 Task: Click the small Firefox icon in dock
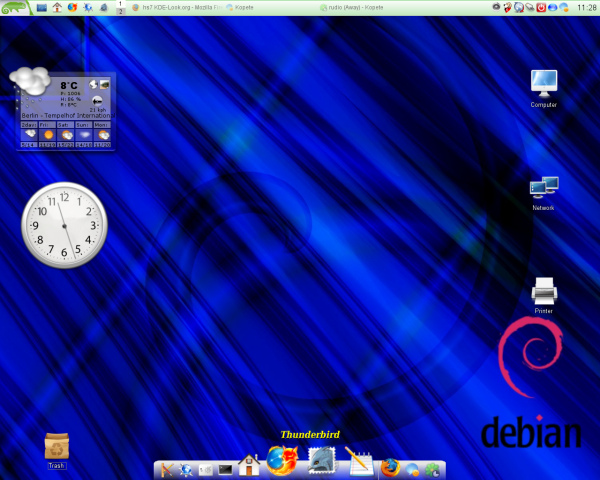390,468
